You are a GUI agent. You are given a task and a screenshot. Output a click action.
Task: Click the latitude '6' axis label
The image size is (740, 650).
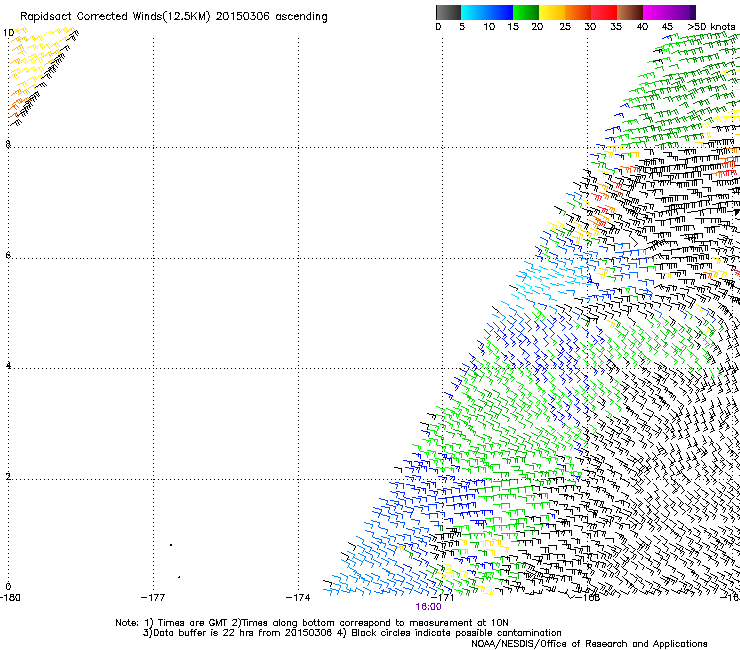click(8, 255)
